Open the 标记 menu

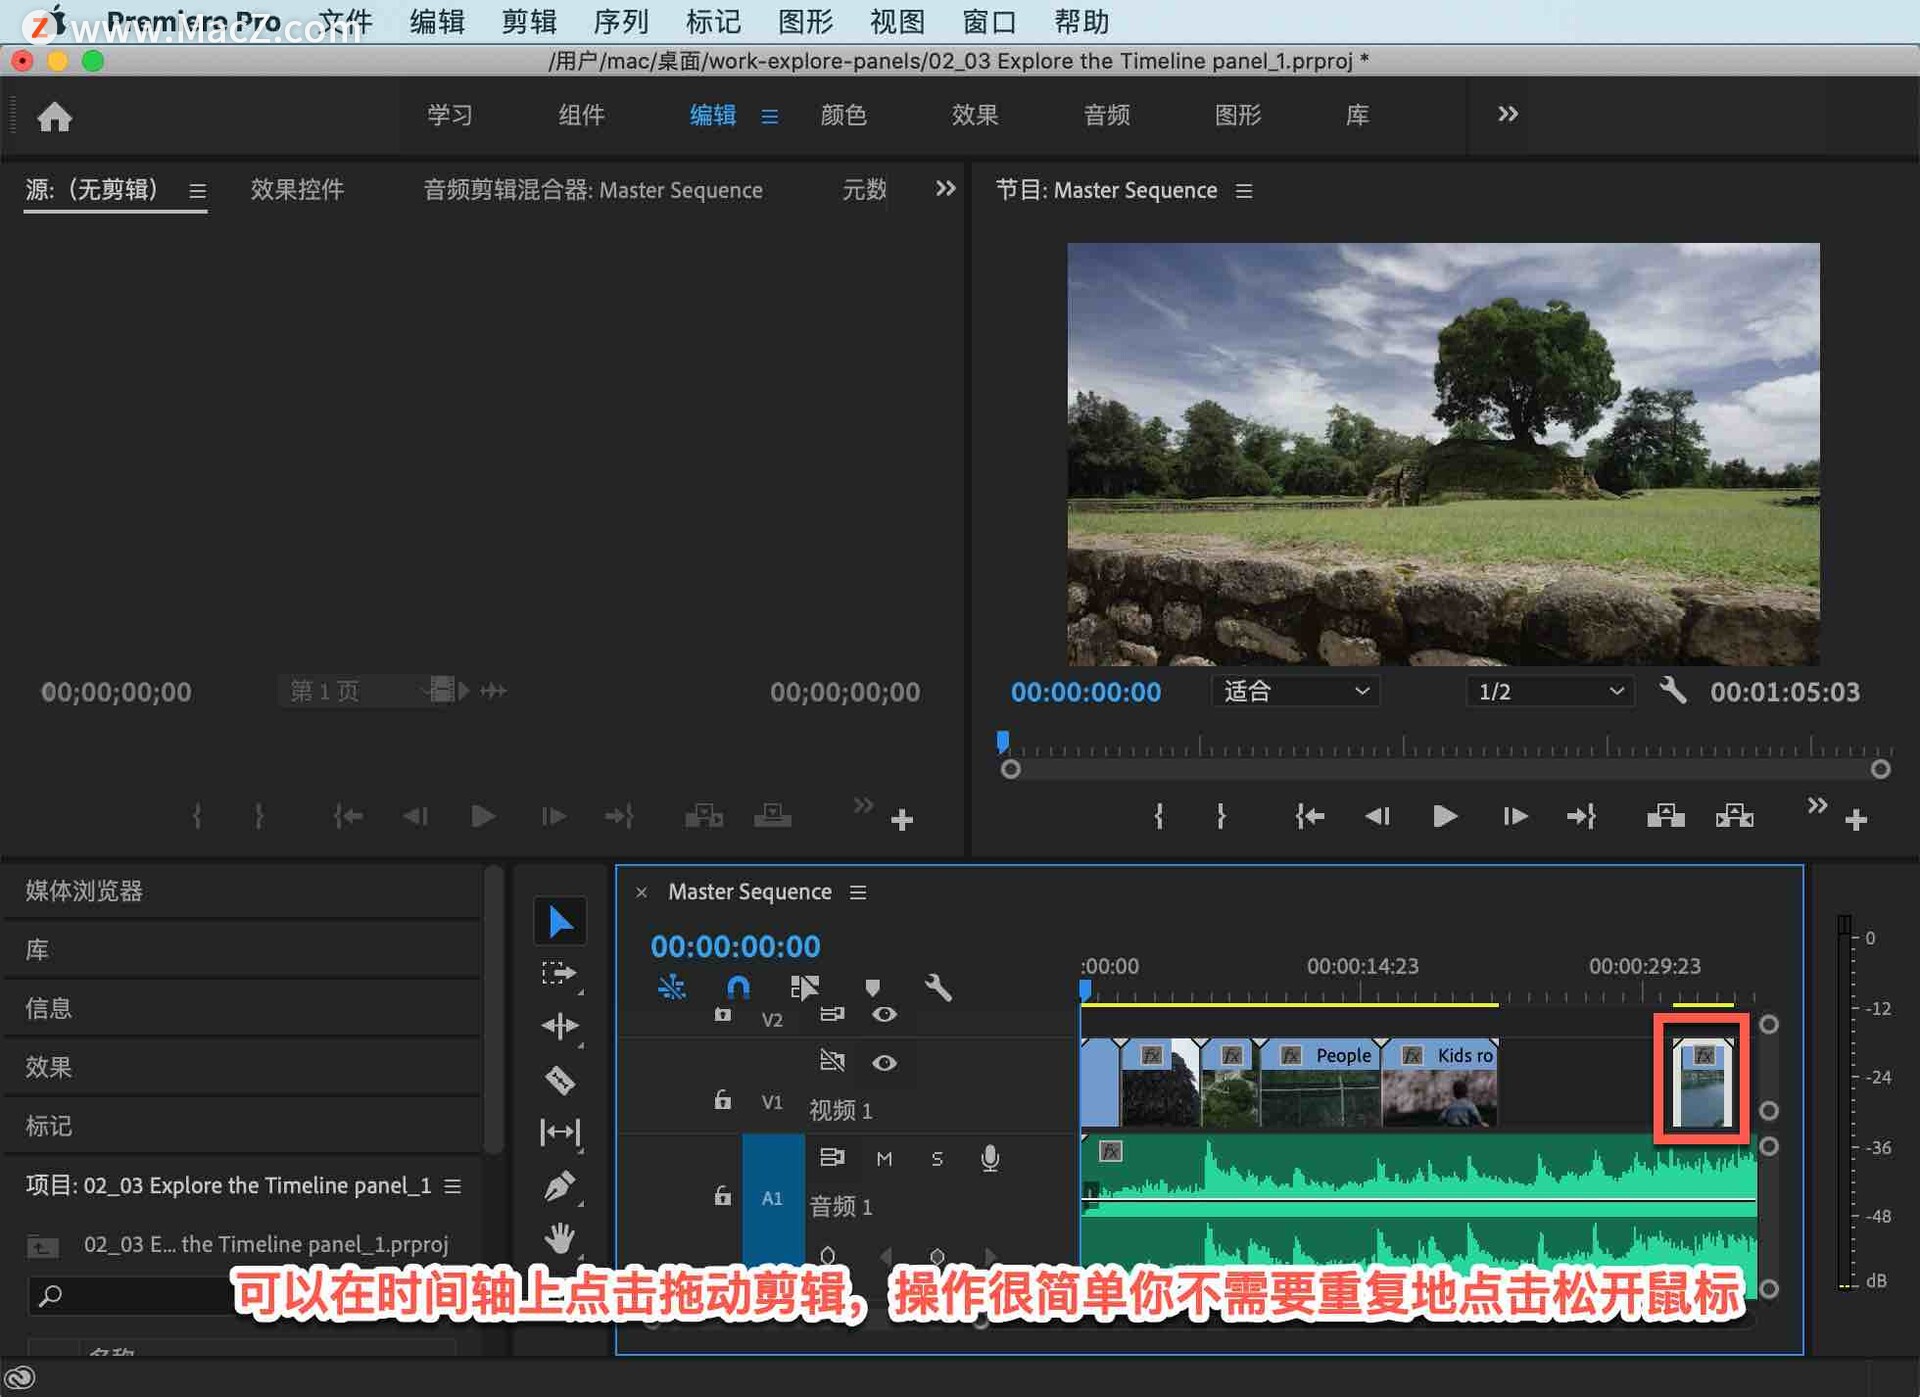pos(713,21)
